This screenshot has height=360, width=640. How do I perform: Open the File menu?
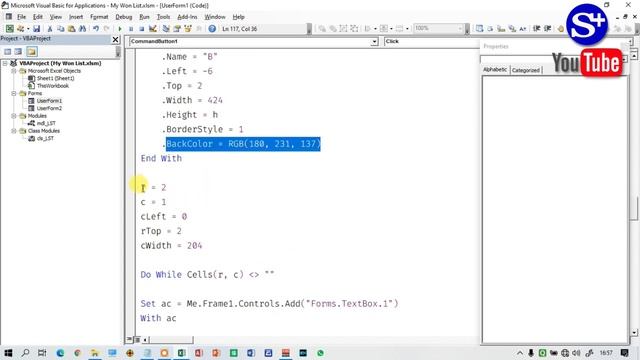click(x=21, y=17)
